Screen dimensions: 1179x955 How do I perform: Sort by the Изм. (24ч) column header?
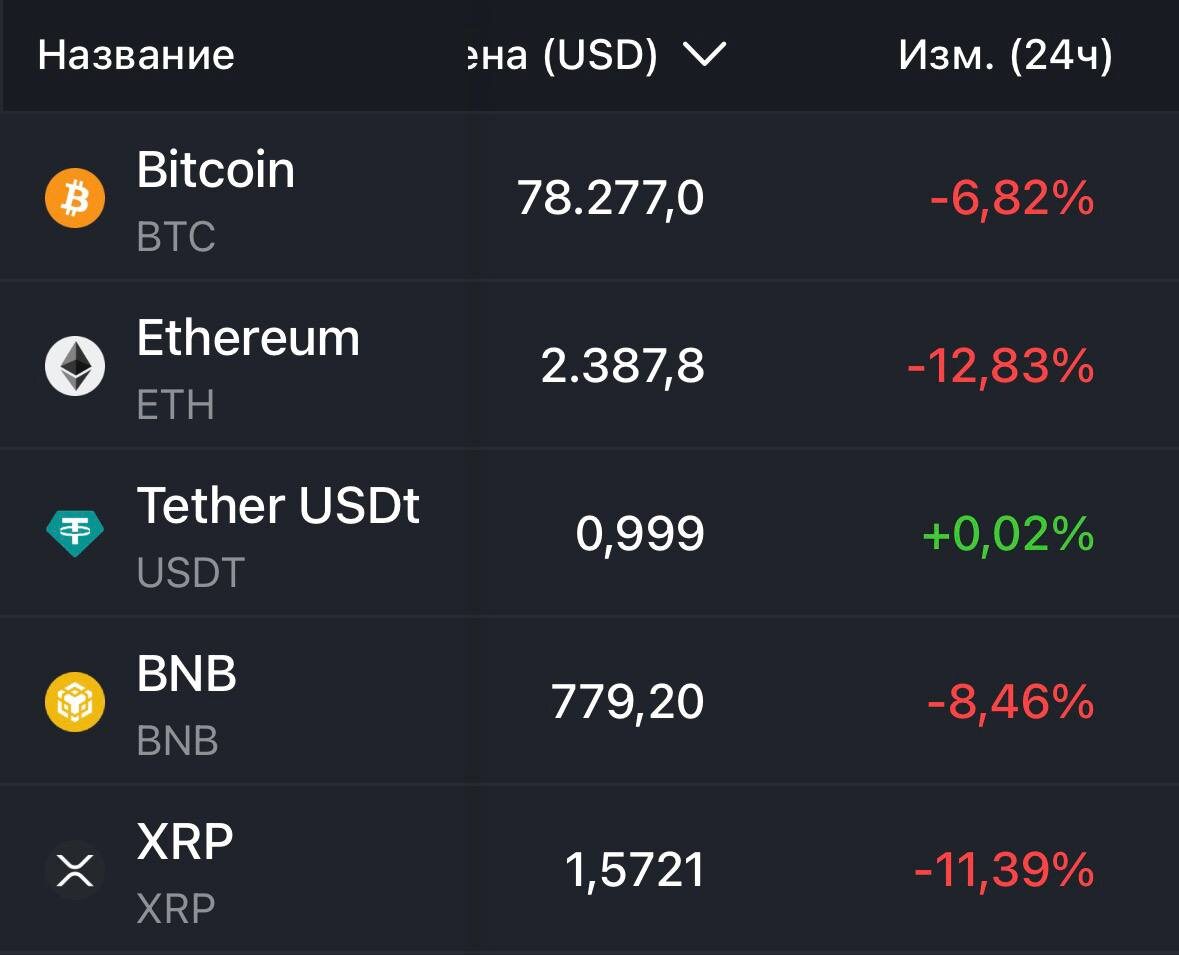pyautogui.click(x=1005, y=56)
